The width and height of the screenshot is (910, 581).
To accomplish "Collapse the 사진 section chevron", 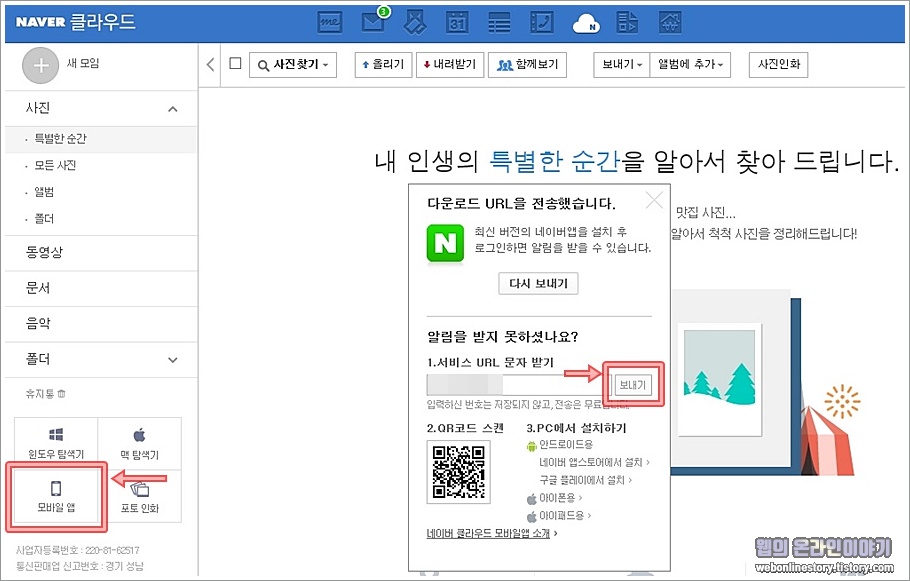I will coord(173,109).
